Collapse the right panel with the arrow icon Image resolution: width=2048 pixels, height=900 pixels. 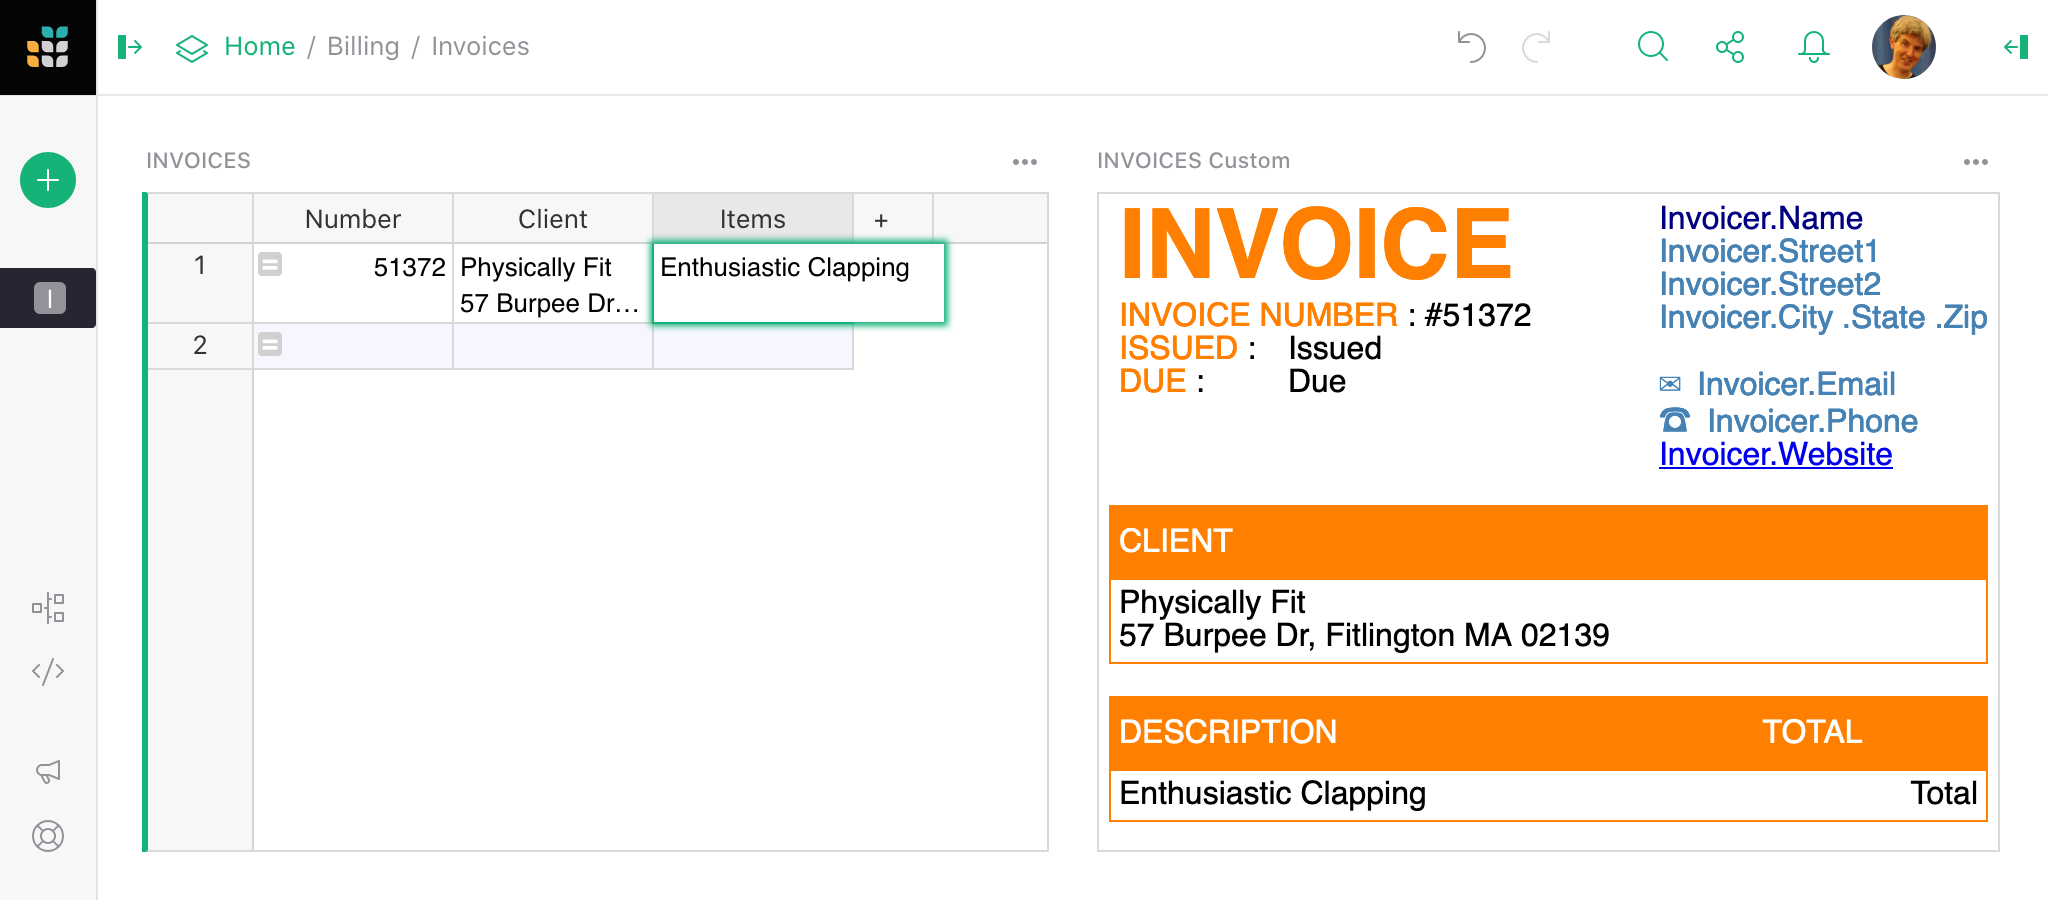pos(2015,47)
